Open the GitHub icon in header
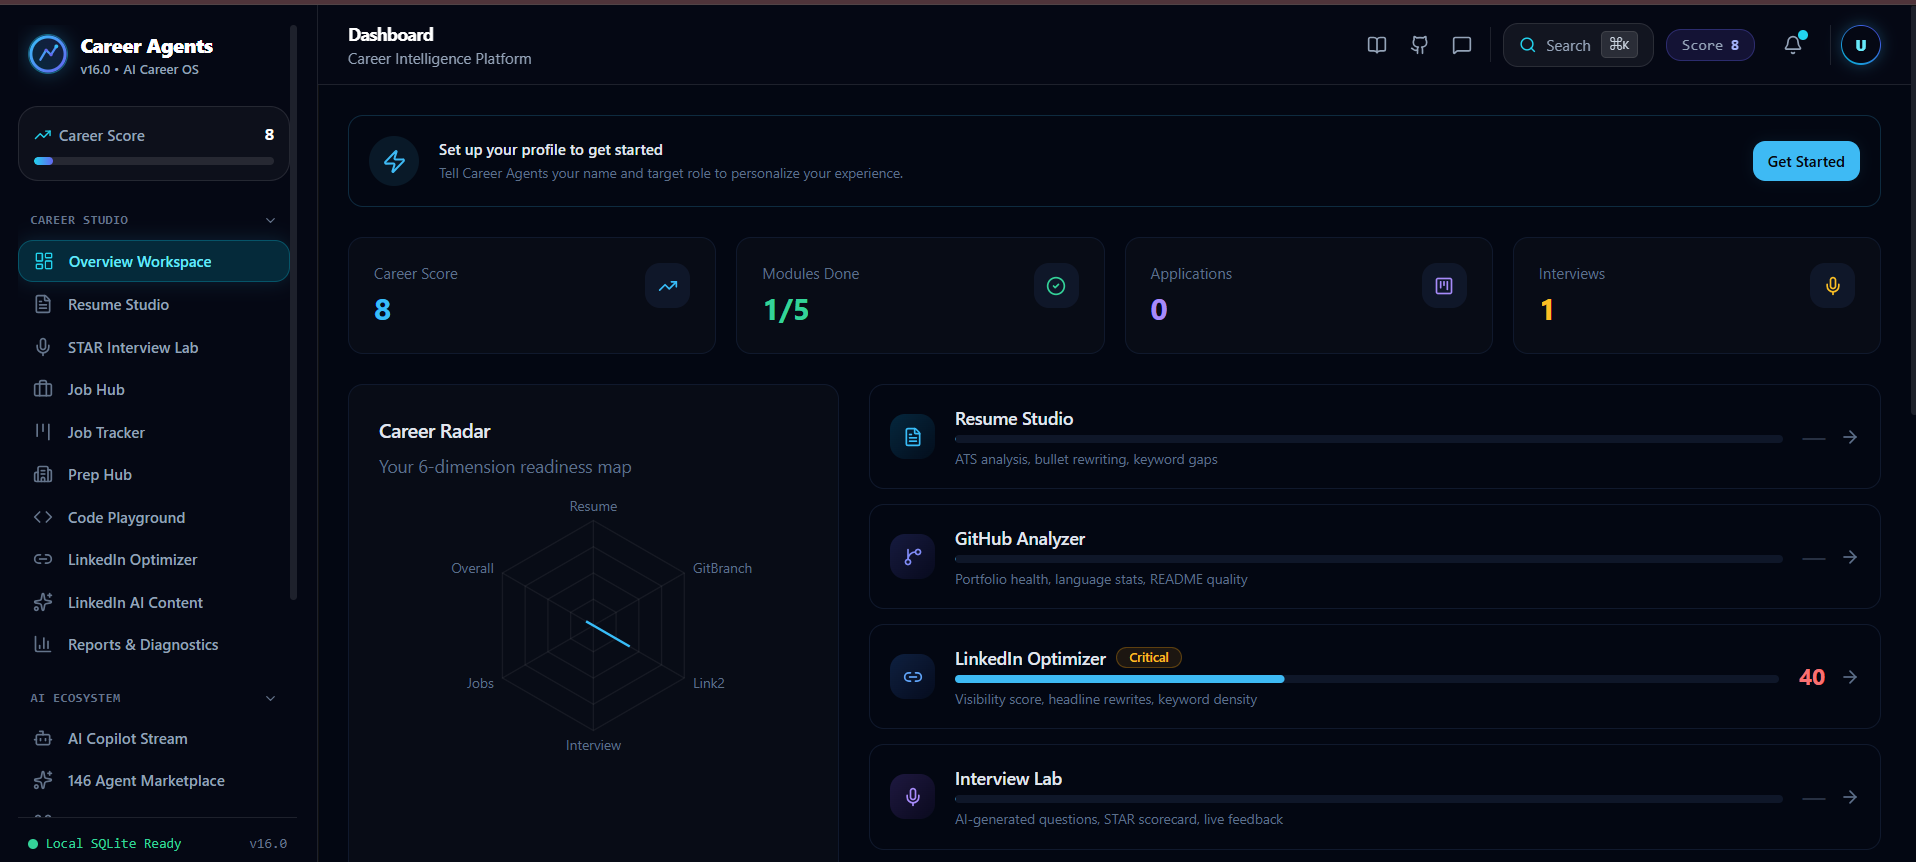 point(1419,45)
